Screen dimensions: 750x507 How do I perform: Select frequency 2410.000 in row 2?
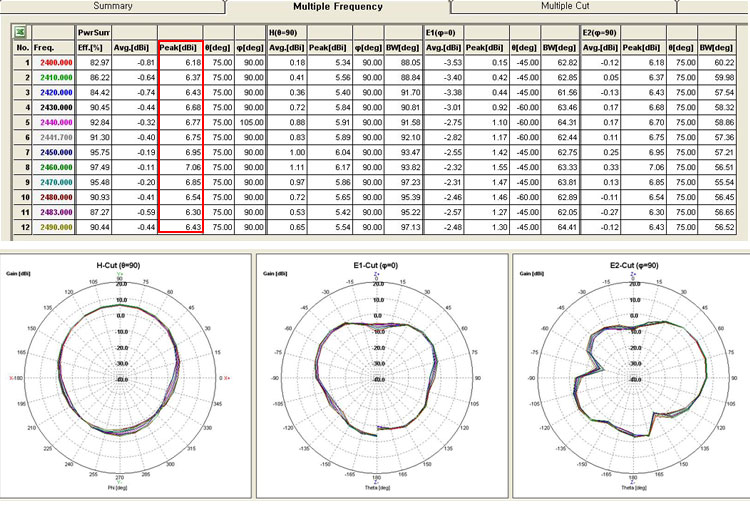click(53, 77)
